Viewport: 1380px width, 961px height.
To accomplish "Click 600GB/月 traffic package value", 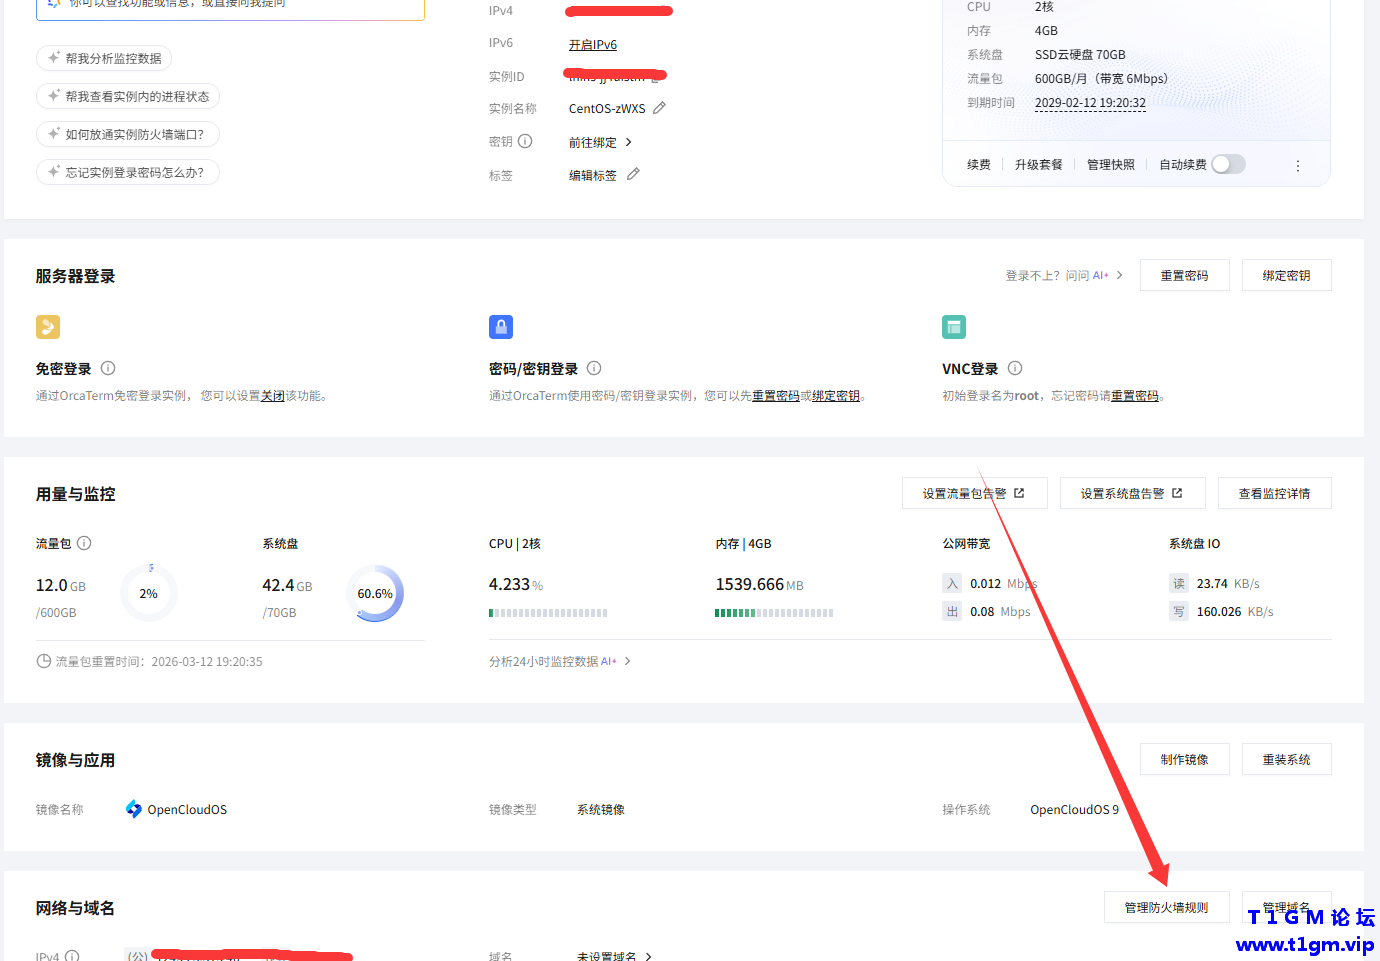I will tap(1101, 78).
